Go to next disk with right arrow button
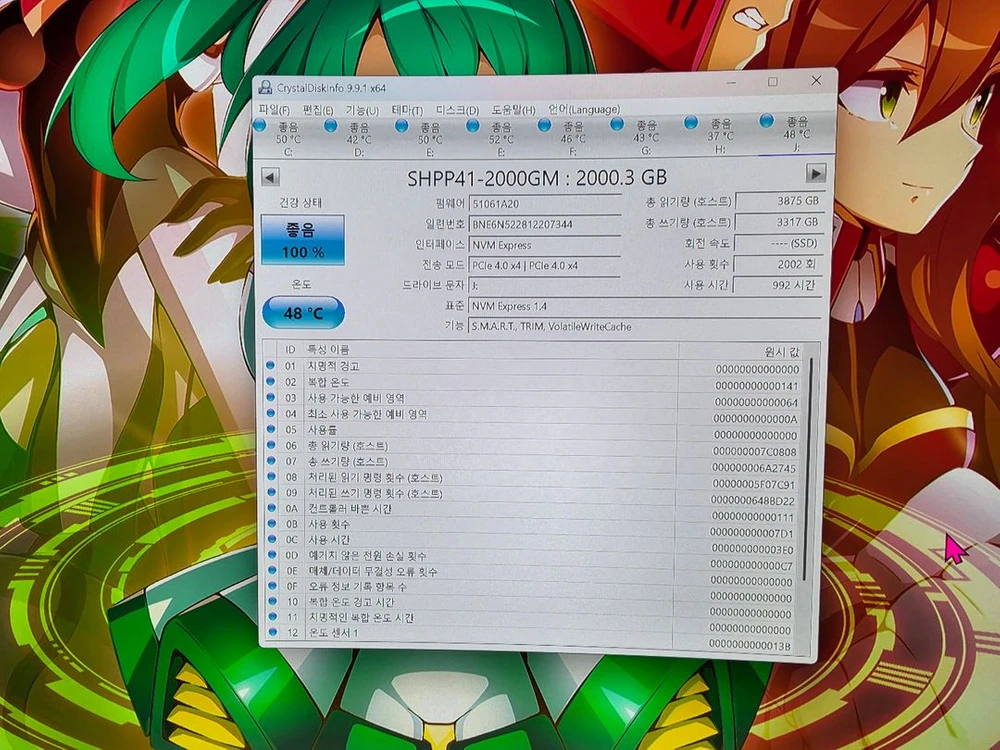 pos(816,173)
